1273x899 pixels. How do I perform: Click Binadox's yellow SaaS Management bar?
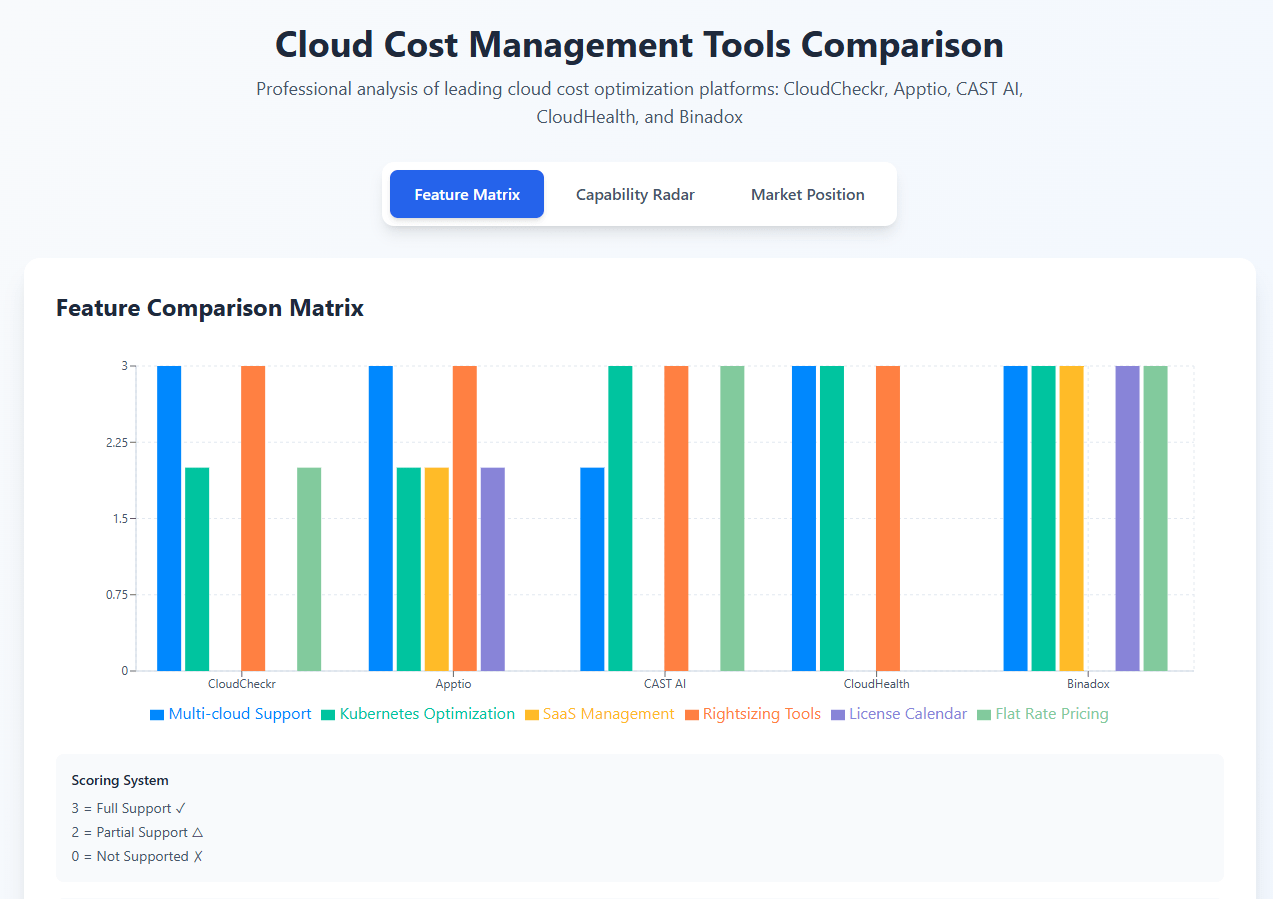click(x=1072, y=518)
